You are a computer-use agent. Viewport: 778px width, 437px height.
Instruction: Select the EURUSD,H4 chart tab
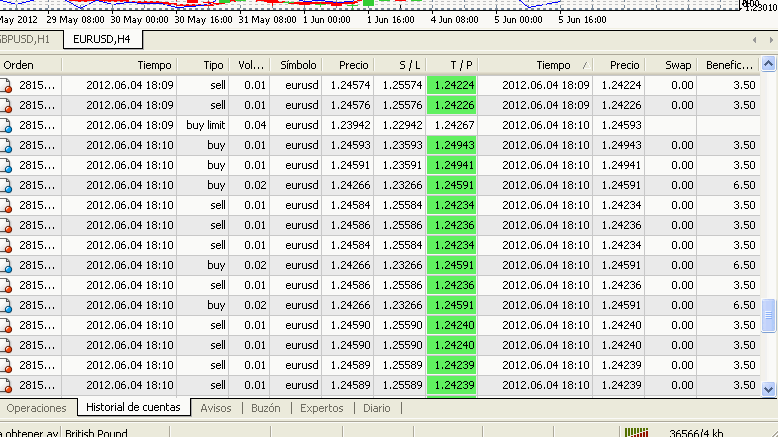click(102, 39)
